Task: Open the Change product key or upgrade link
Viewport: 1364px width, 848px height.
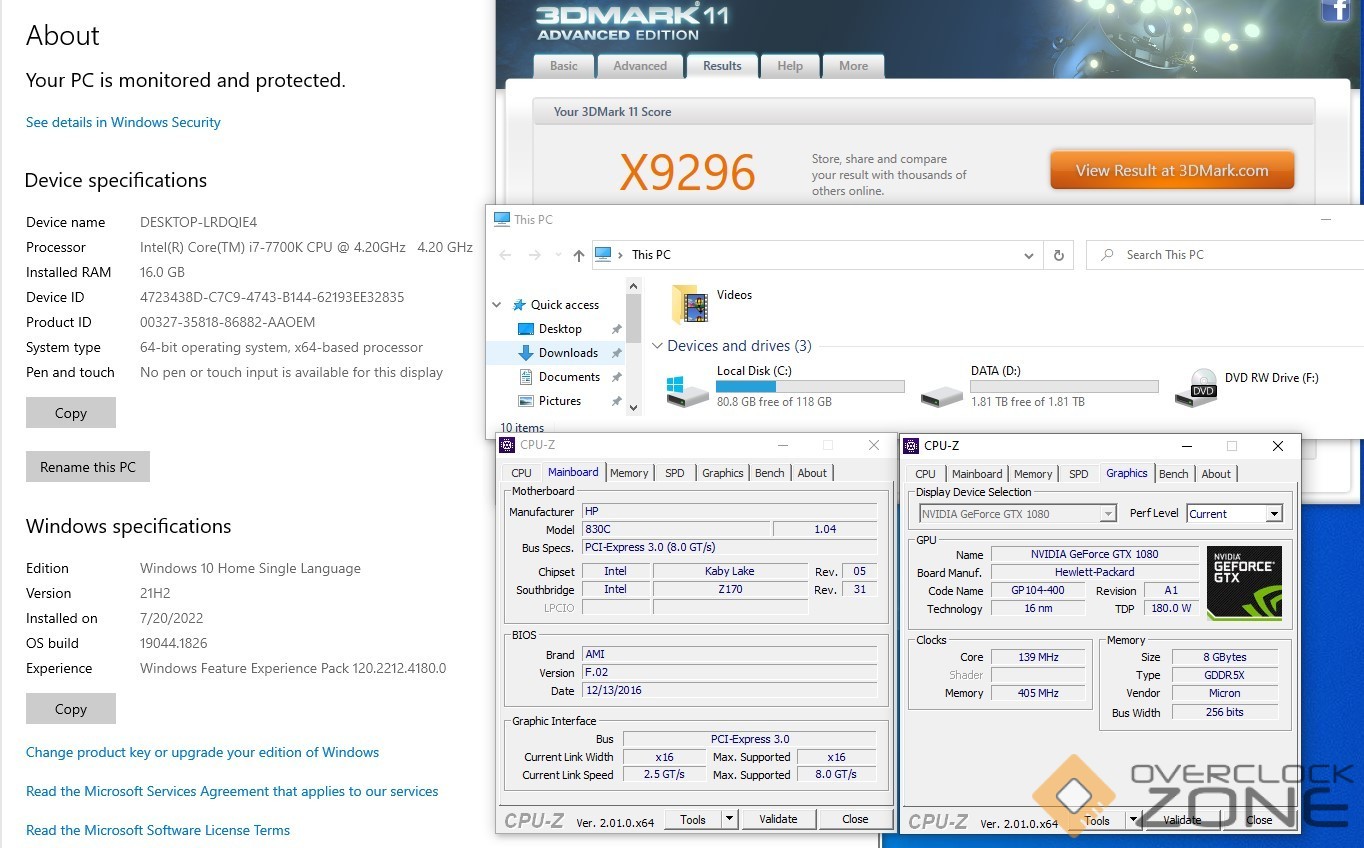Action: pos(202,752)
